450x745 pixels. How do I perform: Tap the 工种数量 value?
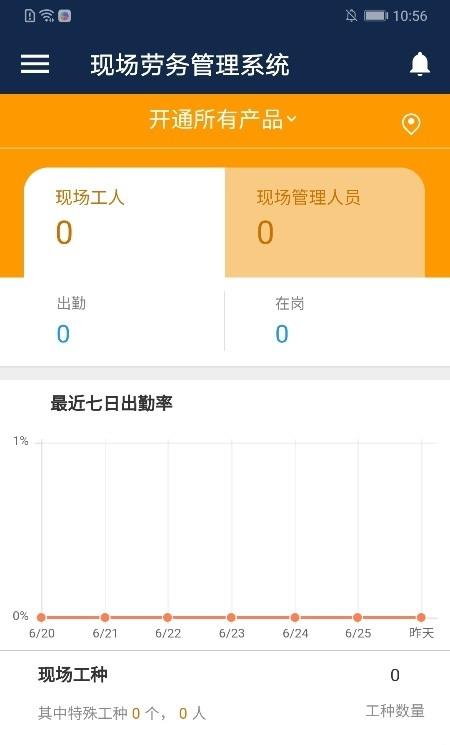click(394, 675)
